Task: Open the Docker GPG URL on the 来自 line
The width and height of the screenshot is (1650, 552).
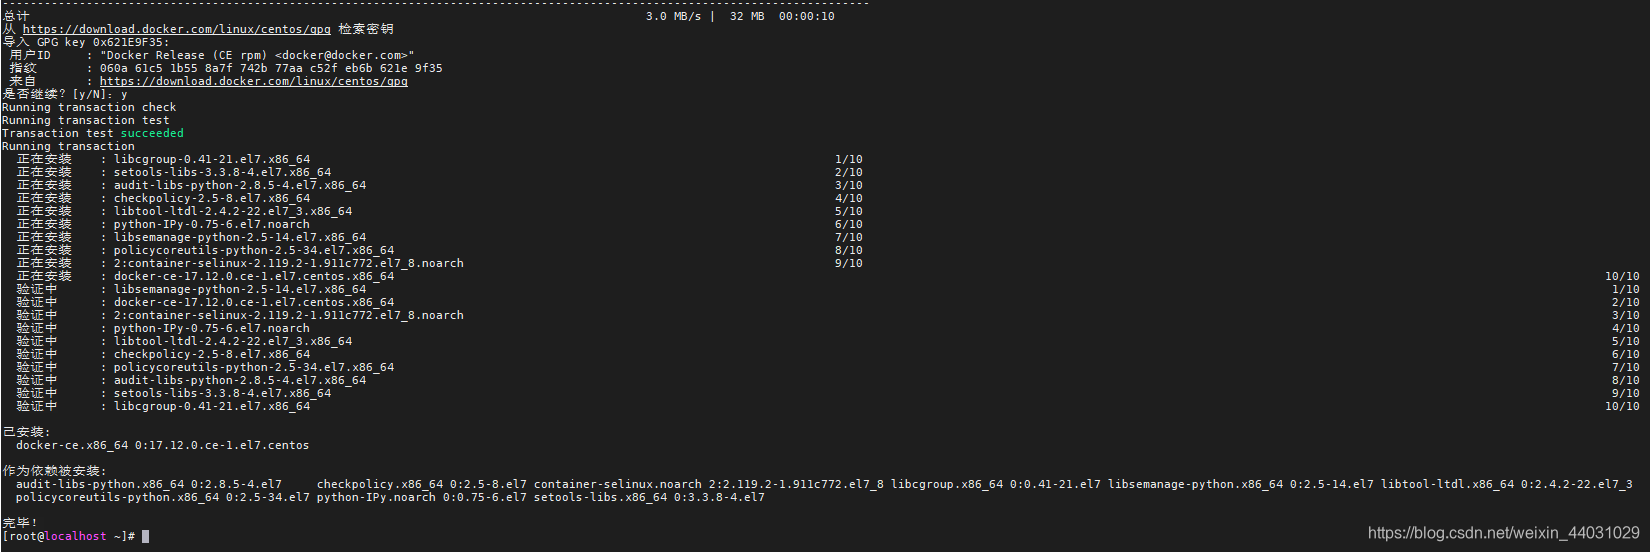Action: point(254,81)
